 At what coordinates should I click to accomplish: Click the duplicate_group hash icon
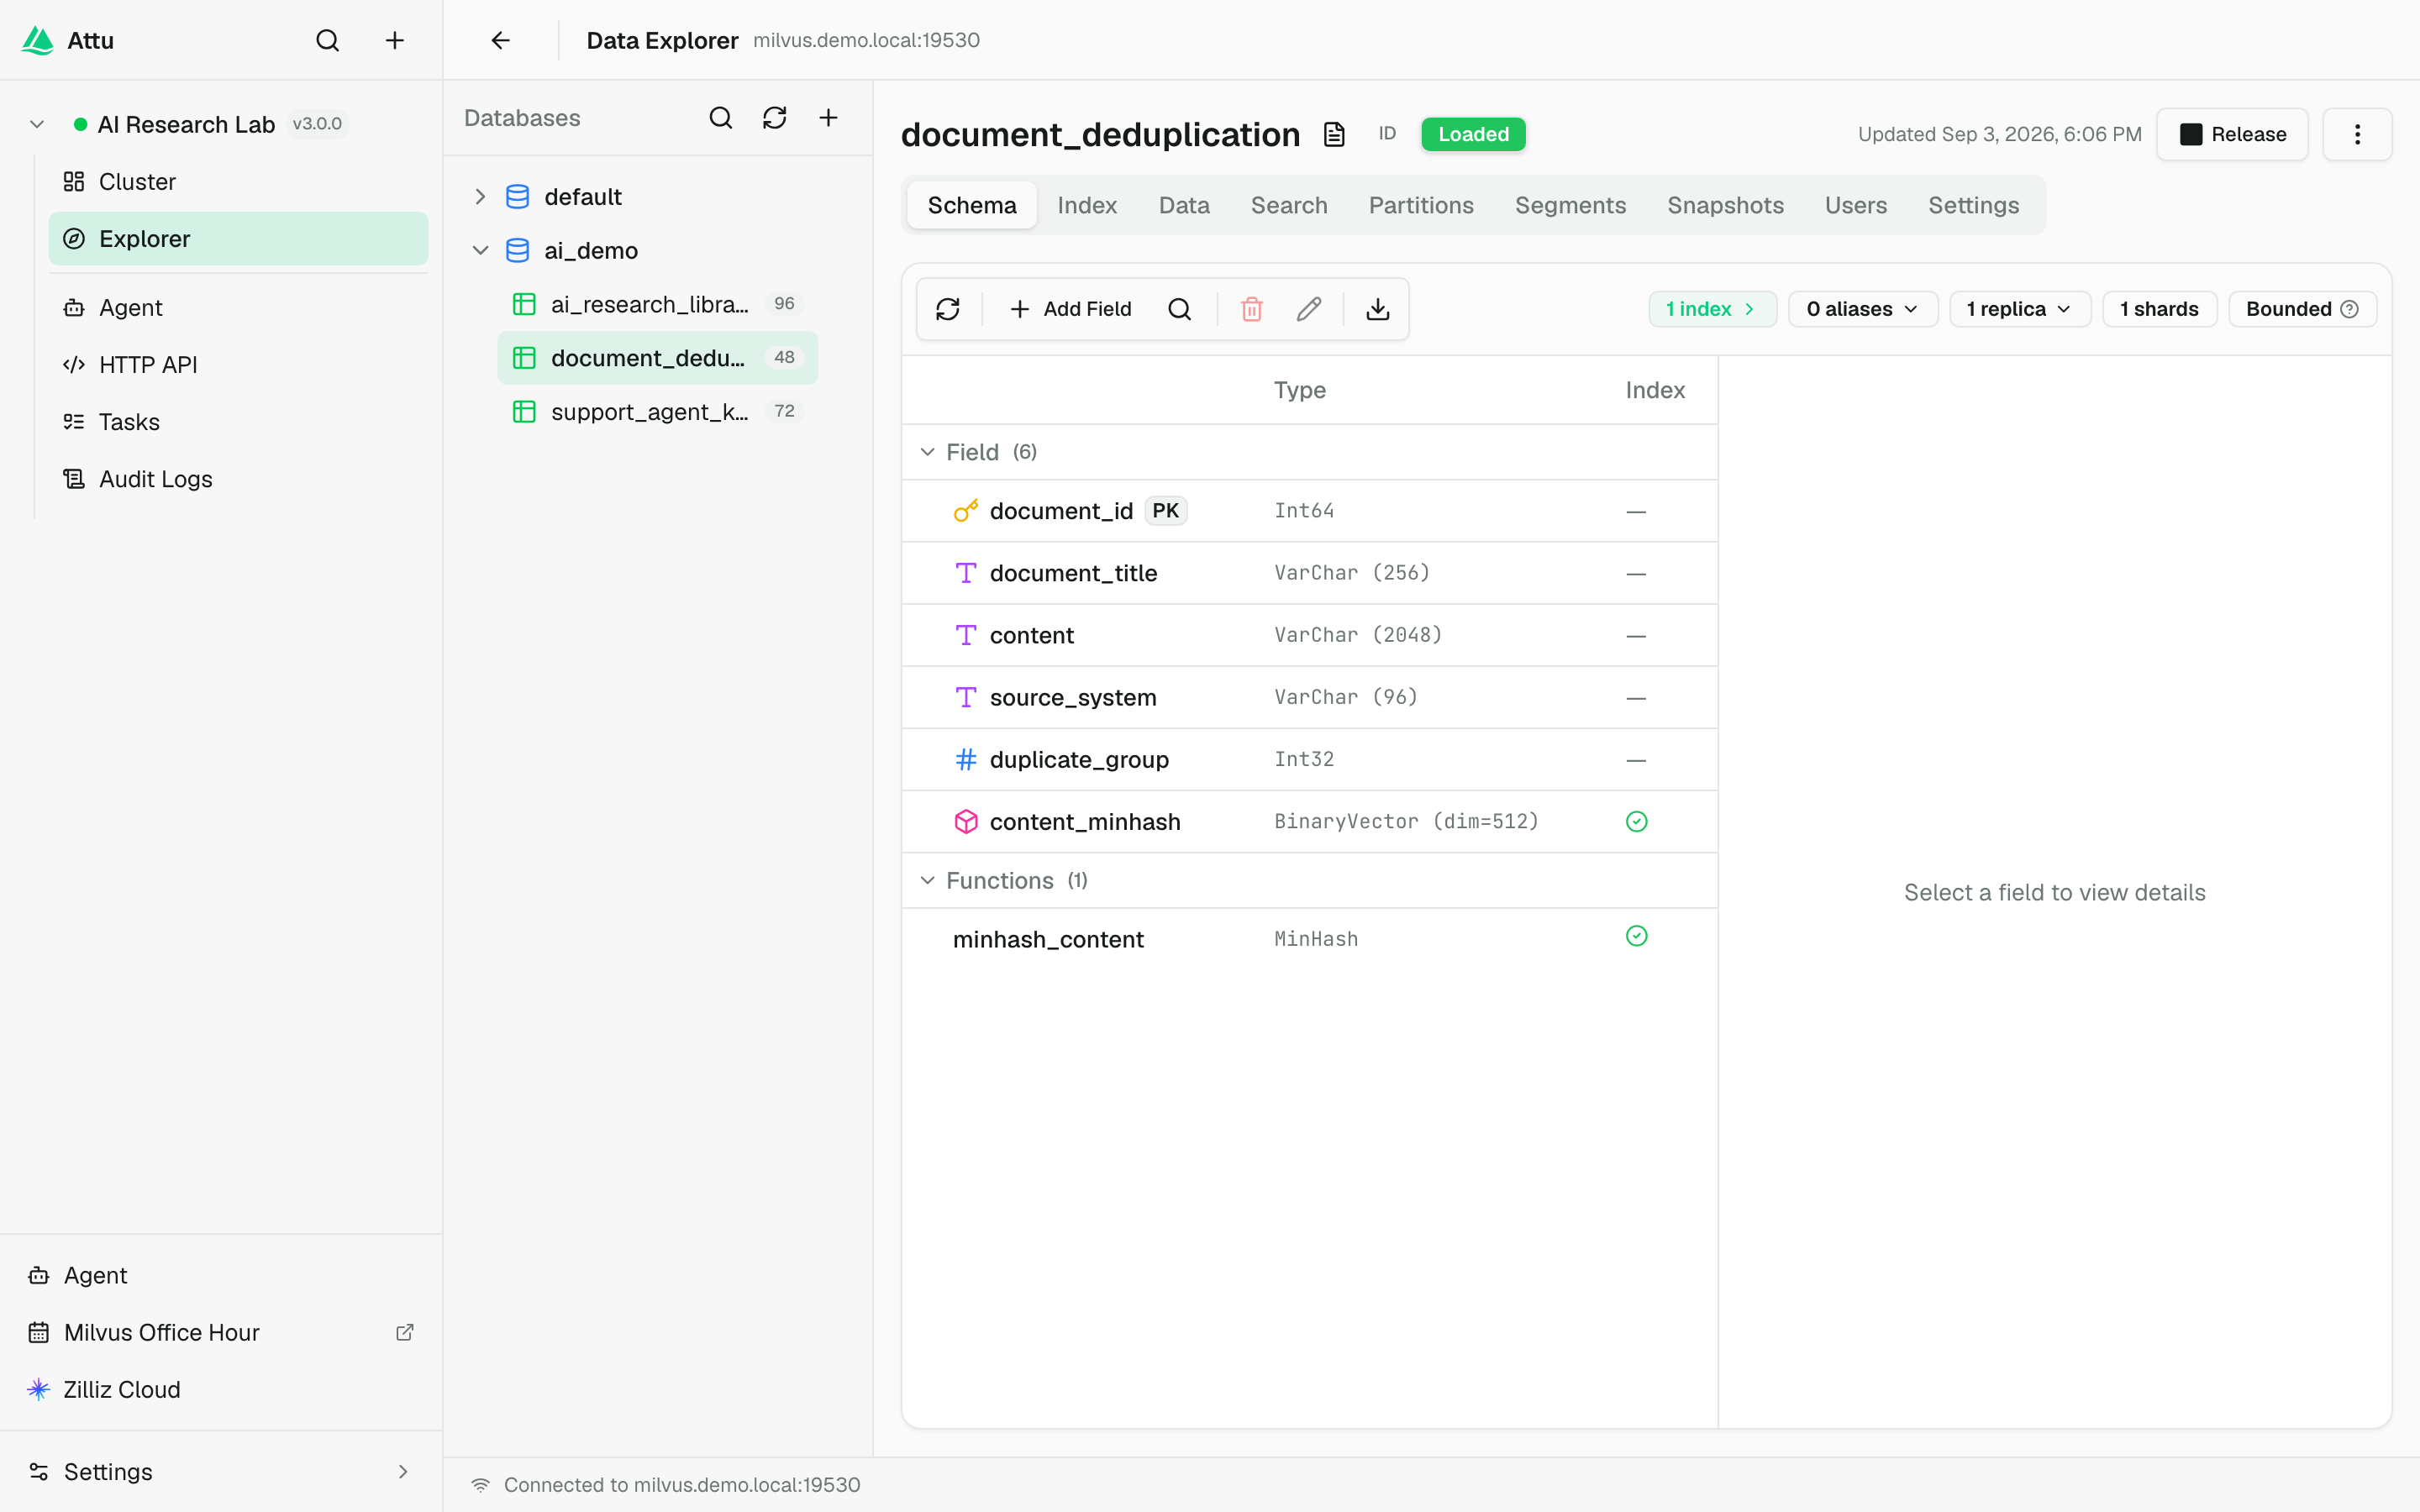[966, 760]
